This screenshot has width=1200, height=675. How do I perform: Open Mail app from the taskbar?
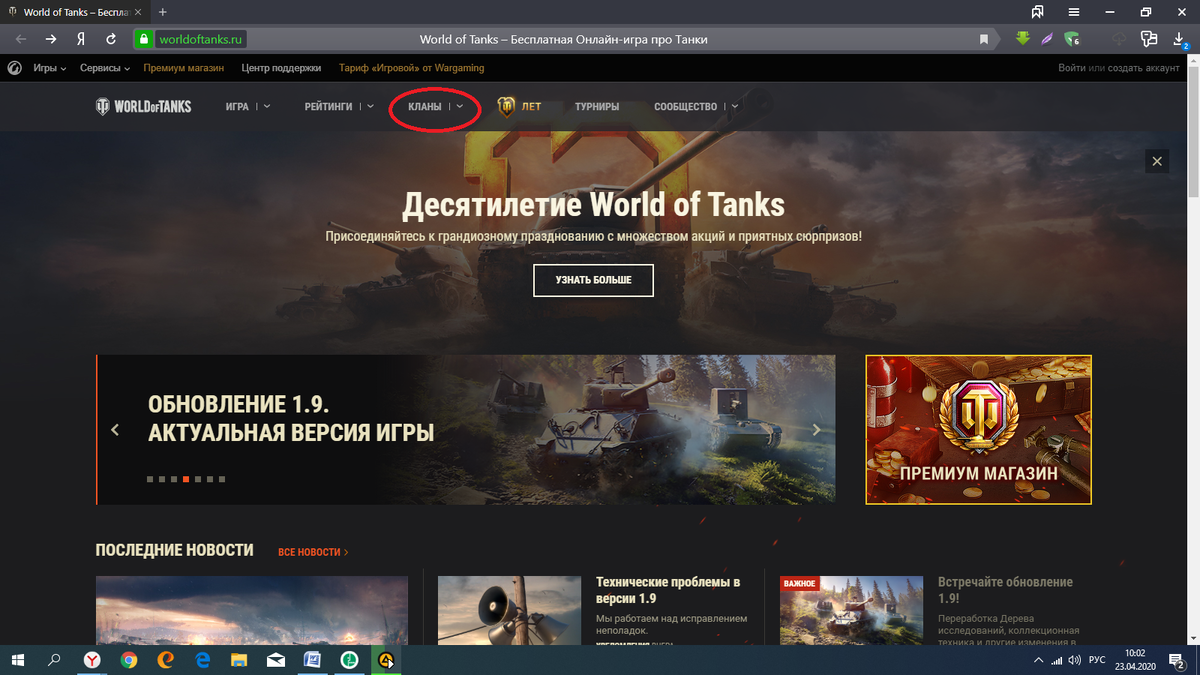point(275,660)
